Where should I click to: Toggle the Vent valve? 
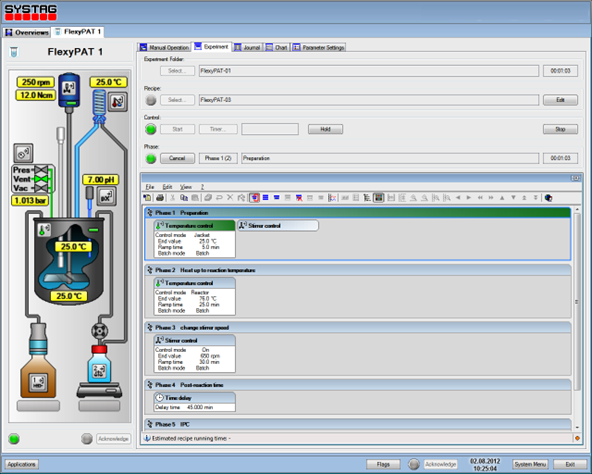click(x=40, y=179)
